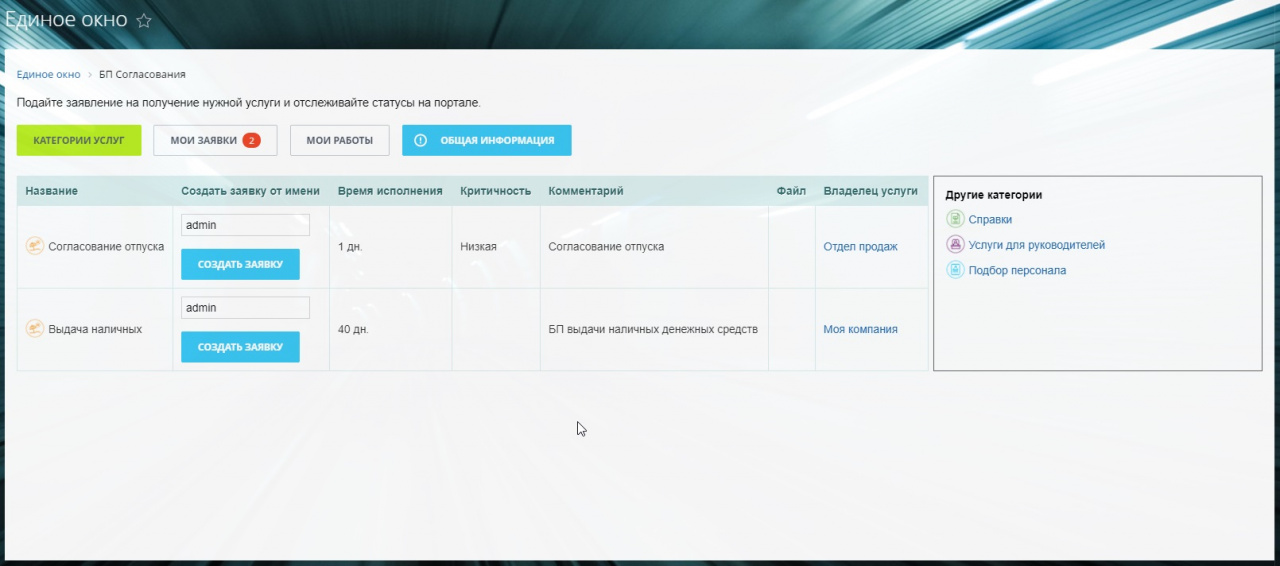Select the Выдача наличных service name
Screen dimensions: 1280x566
pyautogui.click(x=95, y=329)
